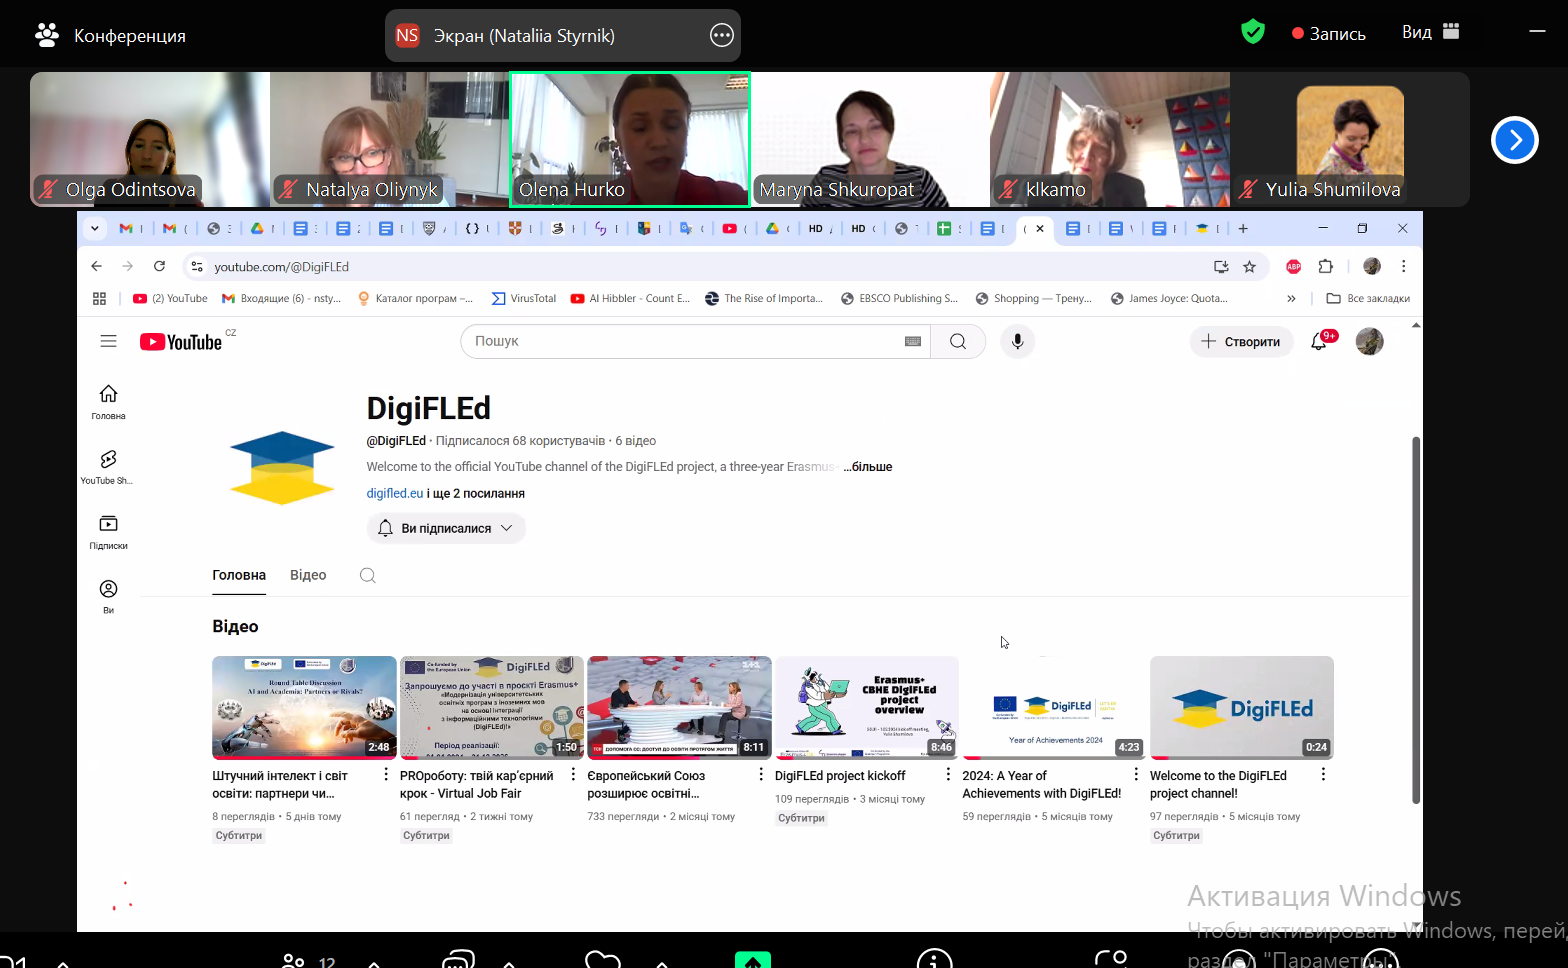Open the (2) YouTube bookmark
Image resolution: width=1568 pixels, height=968 pixels.
tap(170, 298)
